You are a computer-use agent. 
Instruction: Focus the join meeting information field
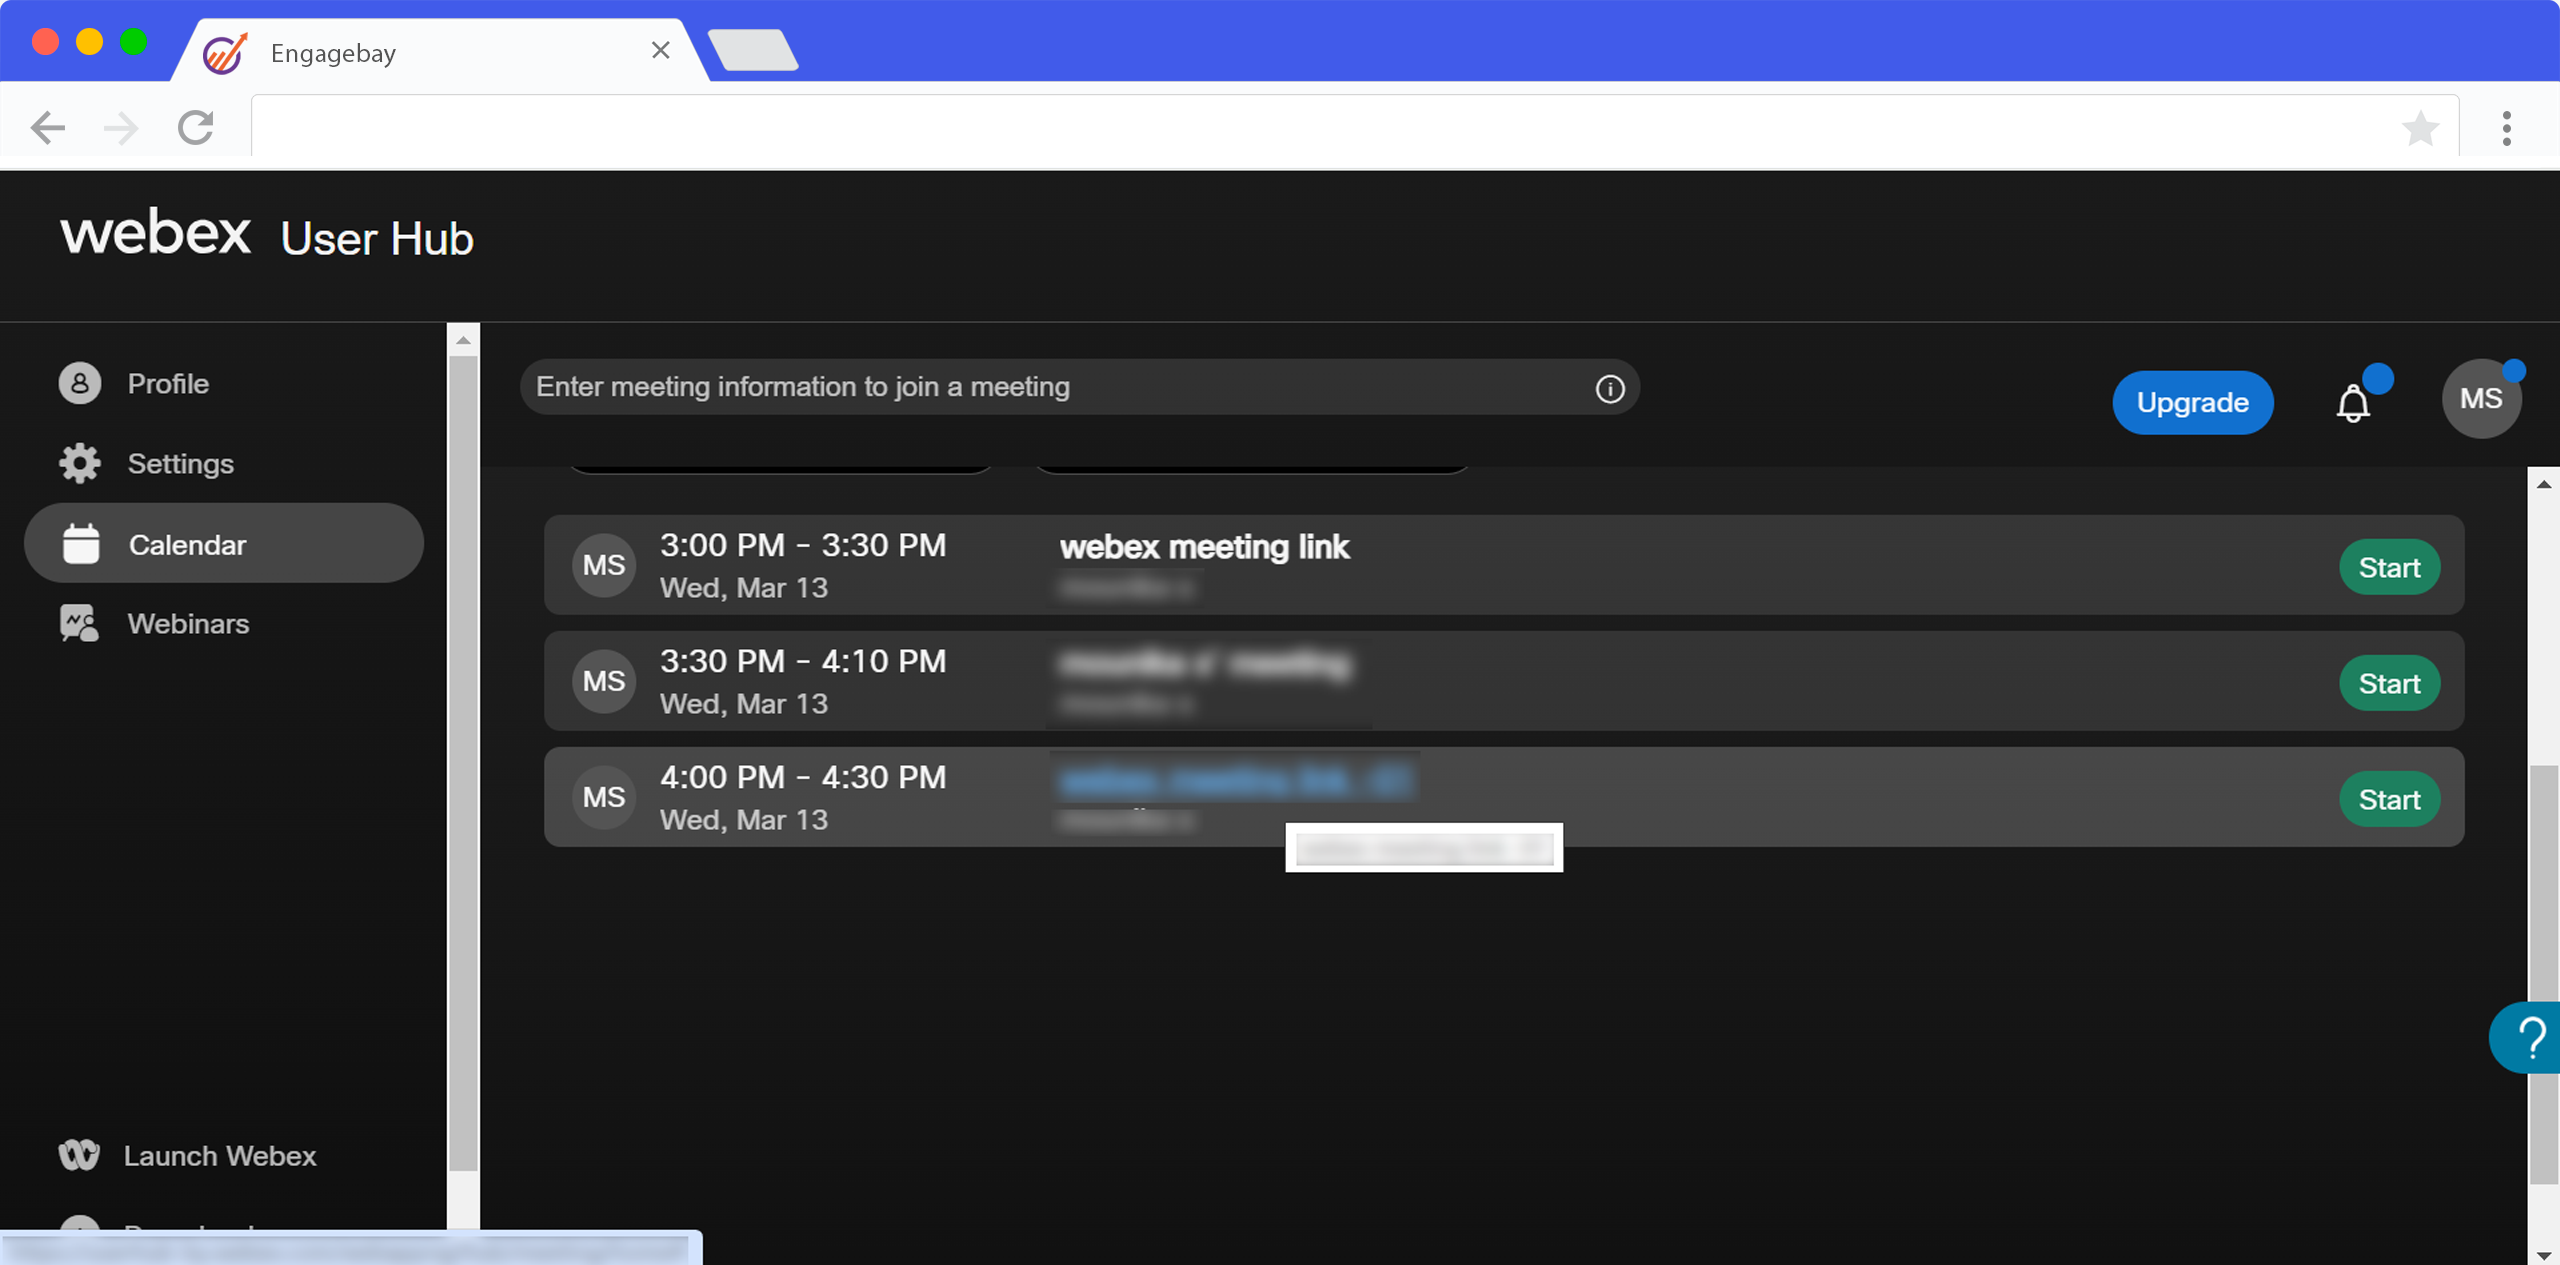pyautogui.click(x=1080, y=387)
